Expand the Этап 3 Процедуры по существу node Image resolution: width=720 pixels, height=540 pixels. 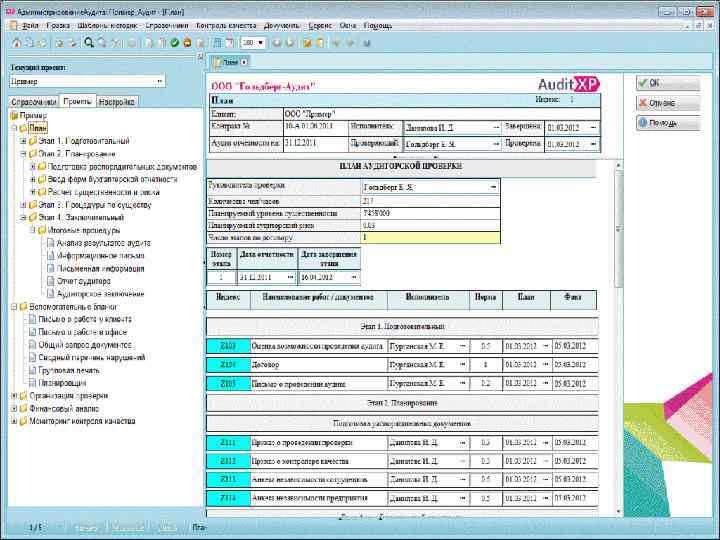coord(23,205)
